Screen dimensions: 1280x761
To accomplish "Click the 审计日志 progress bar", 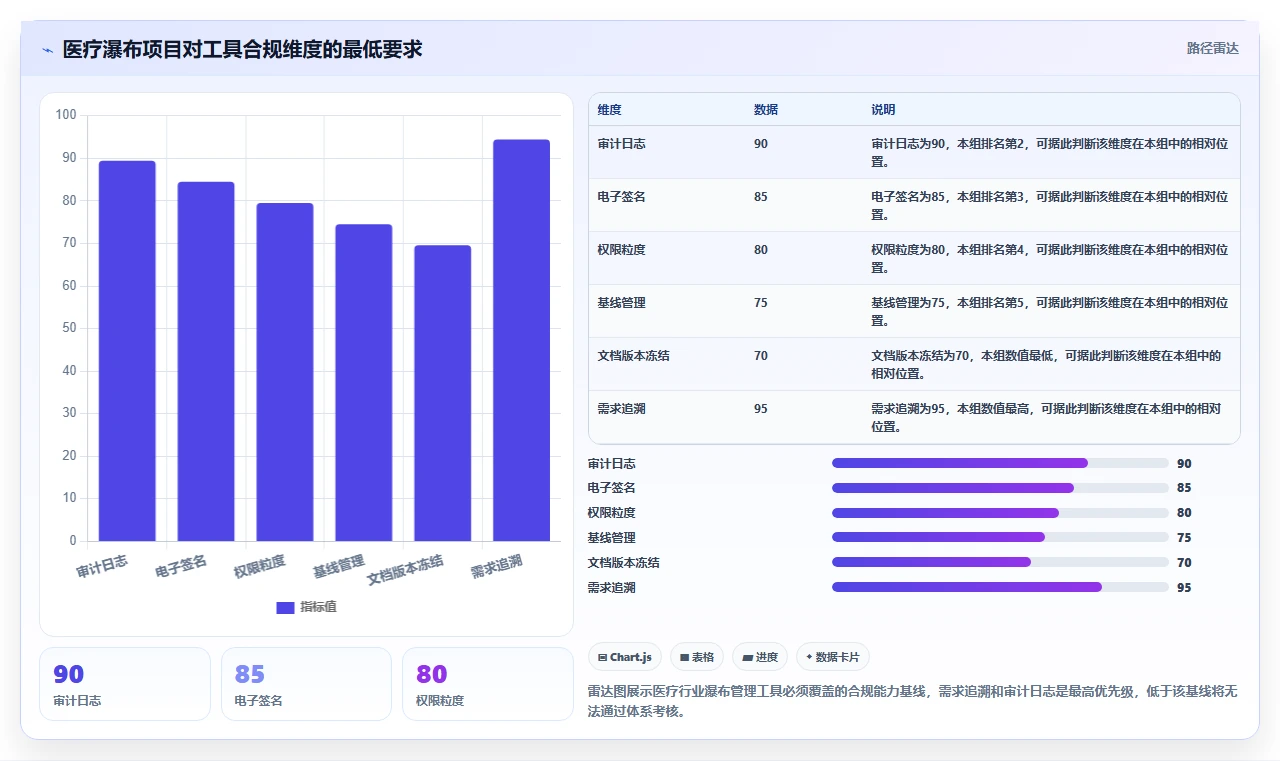I will pos(1000,463).
